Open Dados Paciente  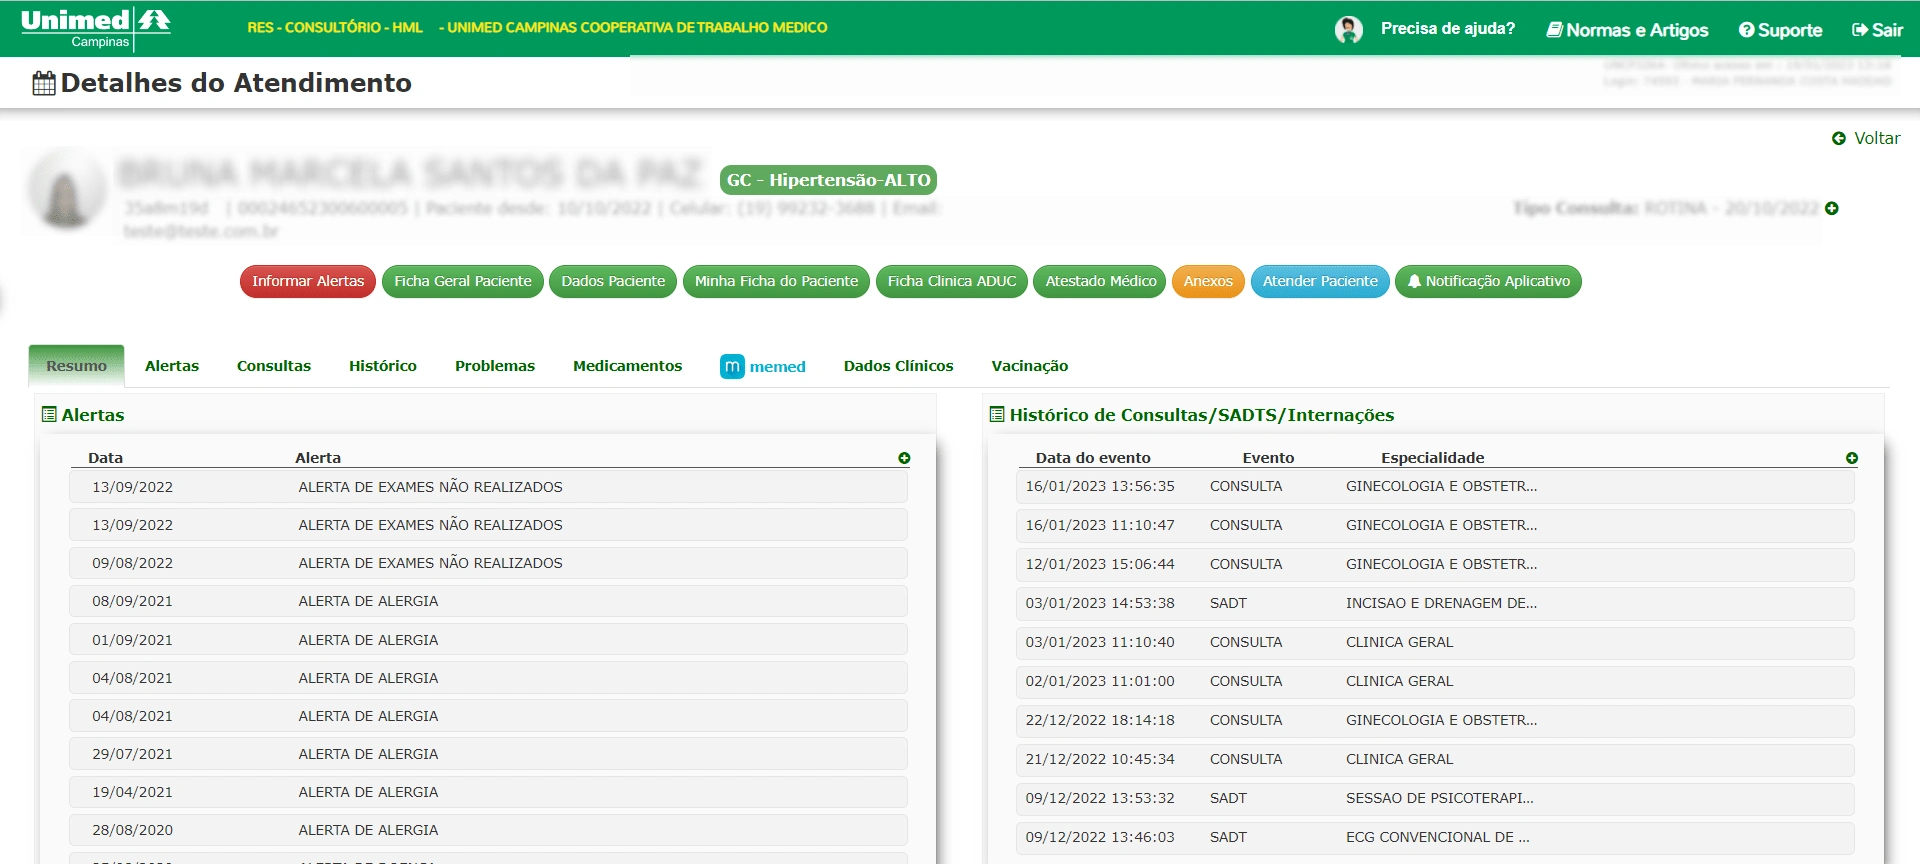(x=613, y=281)
